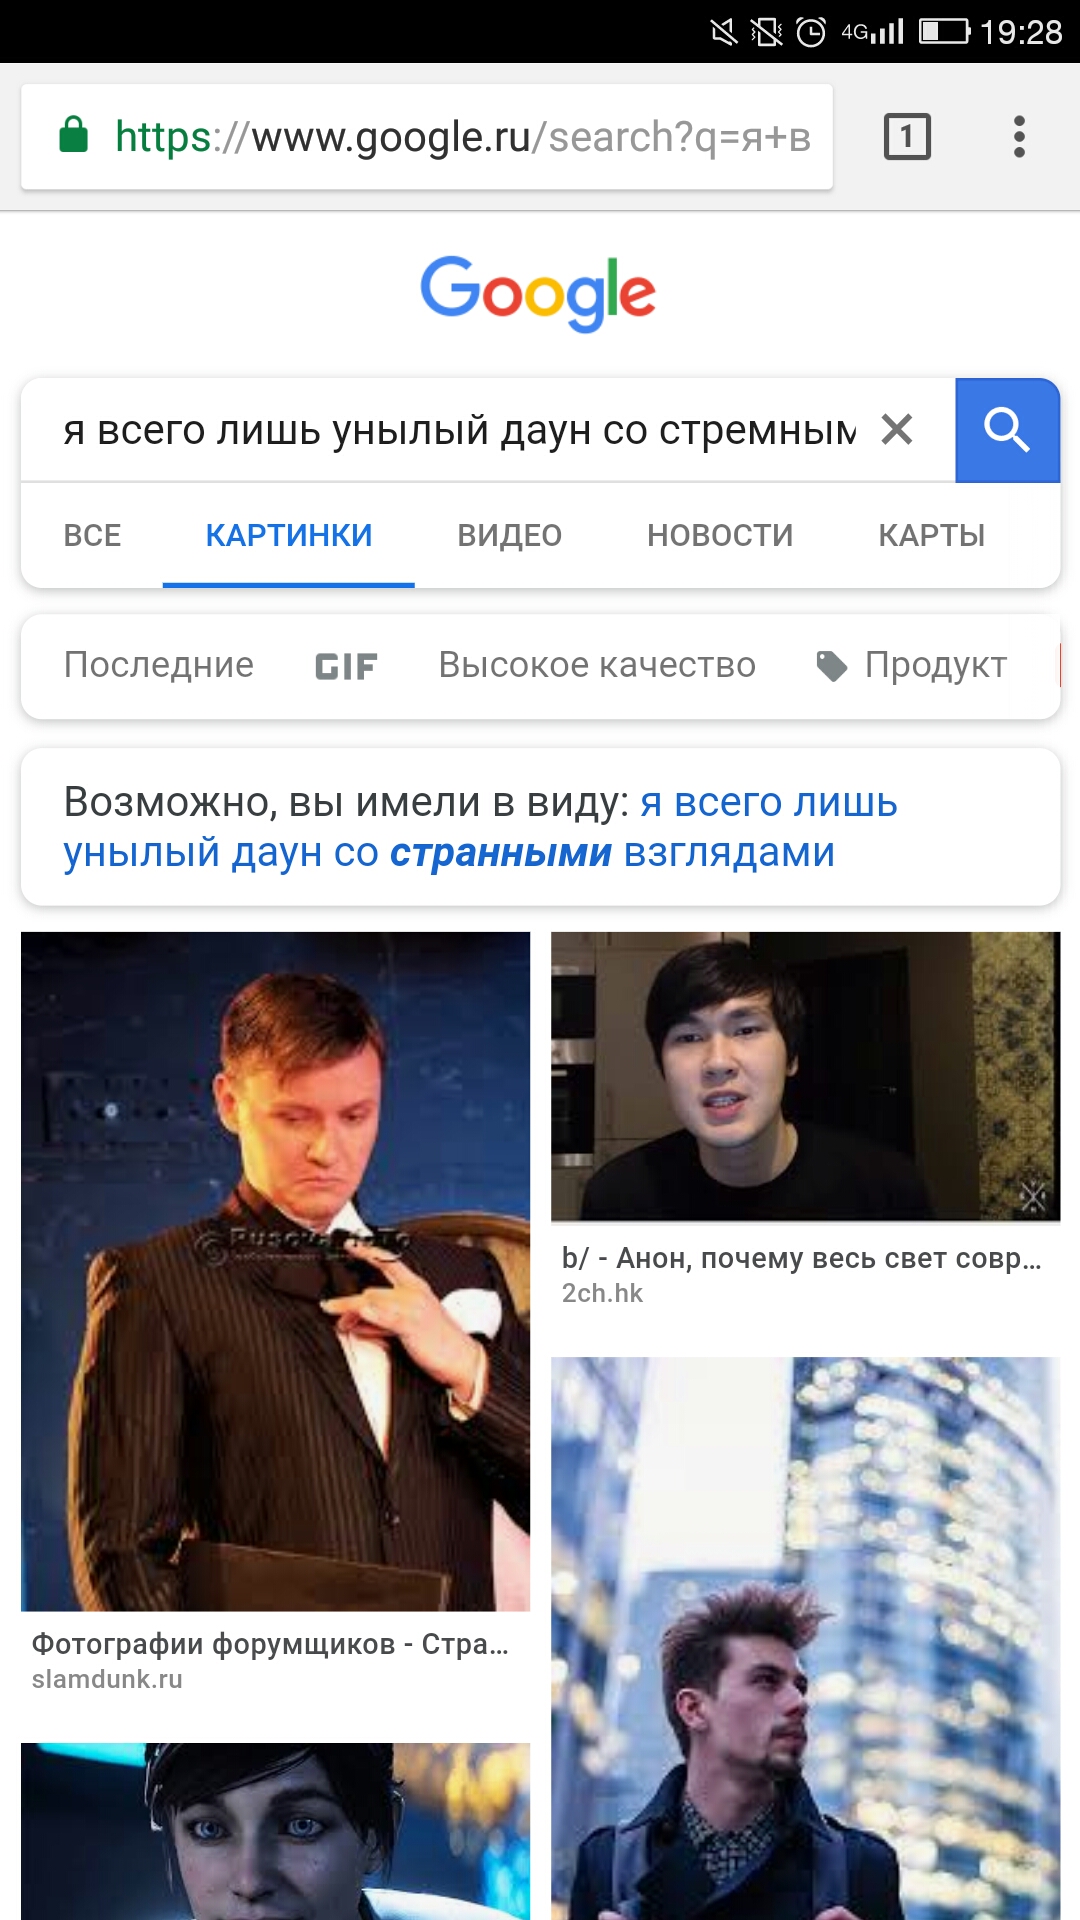The height and width of the screenshot is (1920, 1080).
Task: Apply the Последние filter chip
Action: pyautogui.click(x=159, y=665)
